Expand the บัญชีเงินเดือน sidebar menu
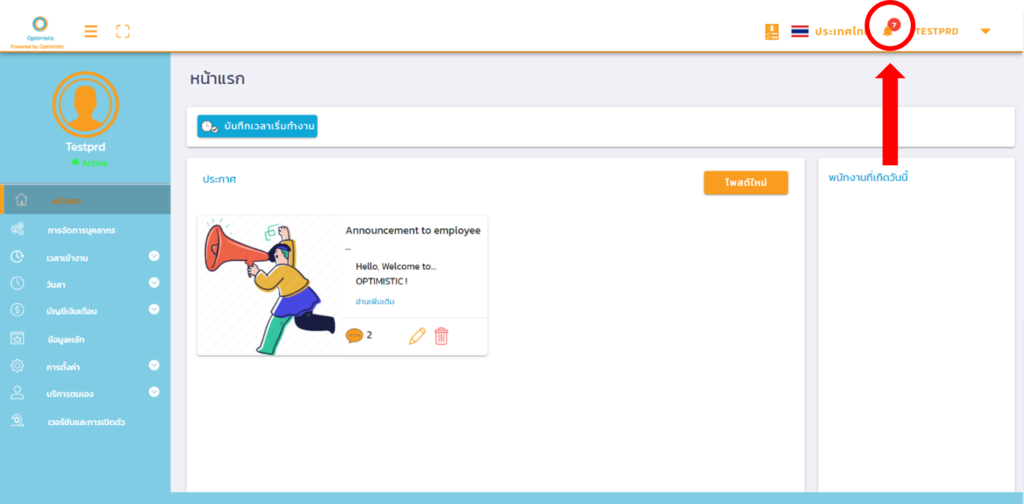 (154, 310)
